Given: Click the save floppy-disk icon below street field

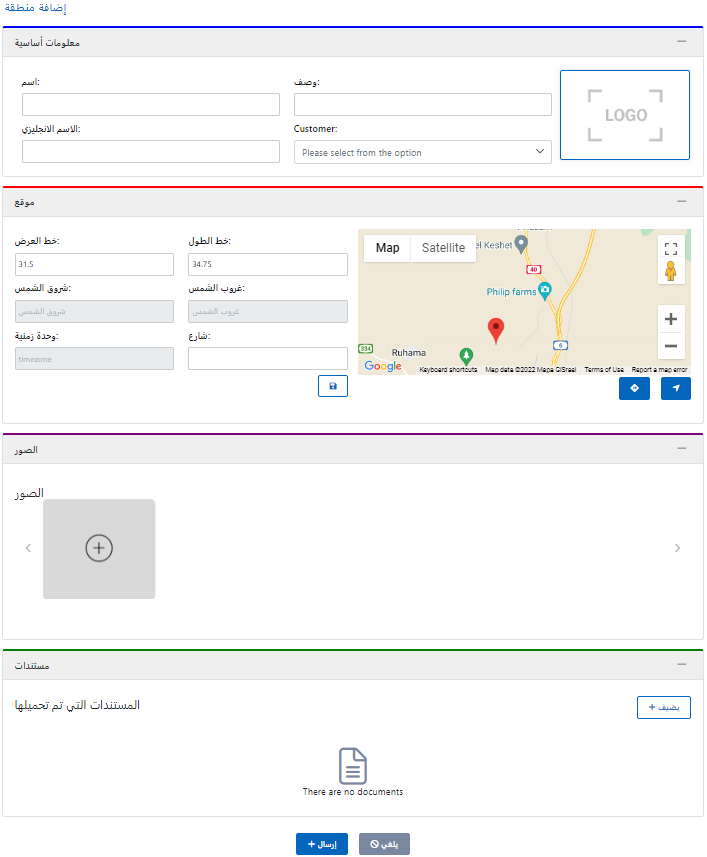Looking at the screenshot, I should [x=332, y=386].
